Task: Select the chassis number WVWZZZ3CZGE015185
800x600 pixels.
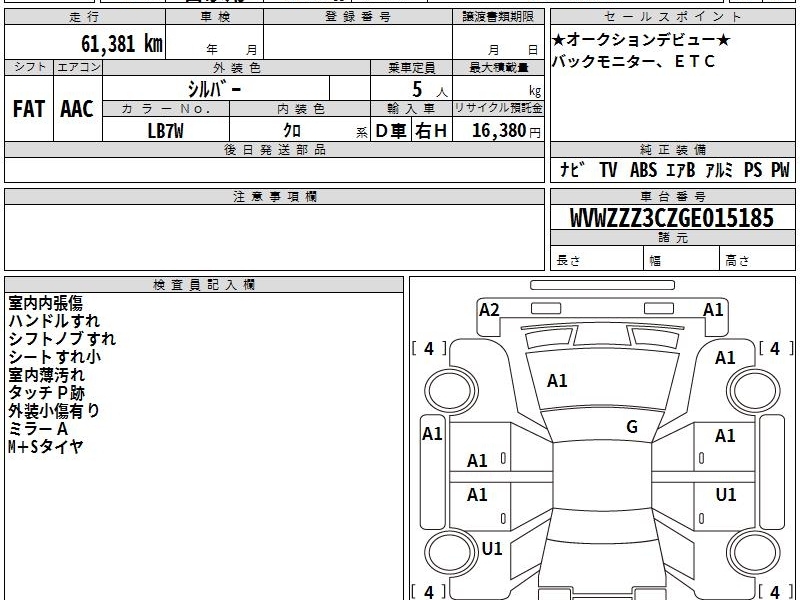Action: (672, 218)
